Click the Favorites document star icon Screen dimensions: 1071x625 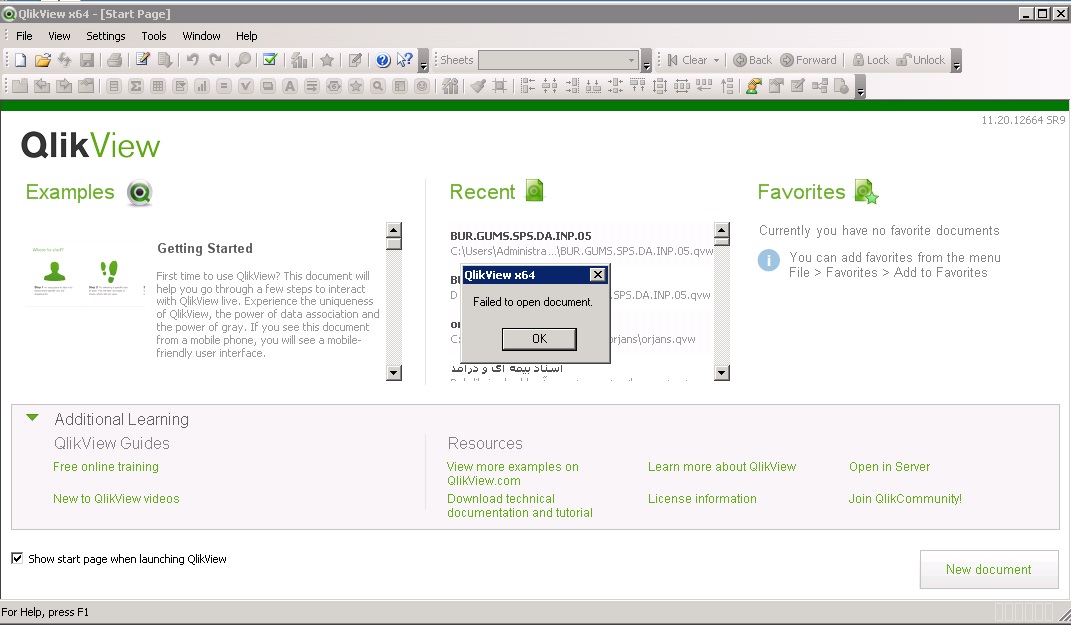tap(866, 192)
